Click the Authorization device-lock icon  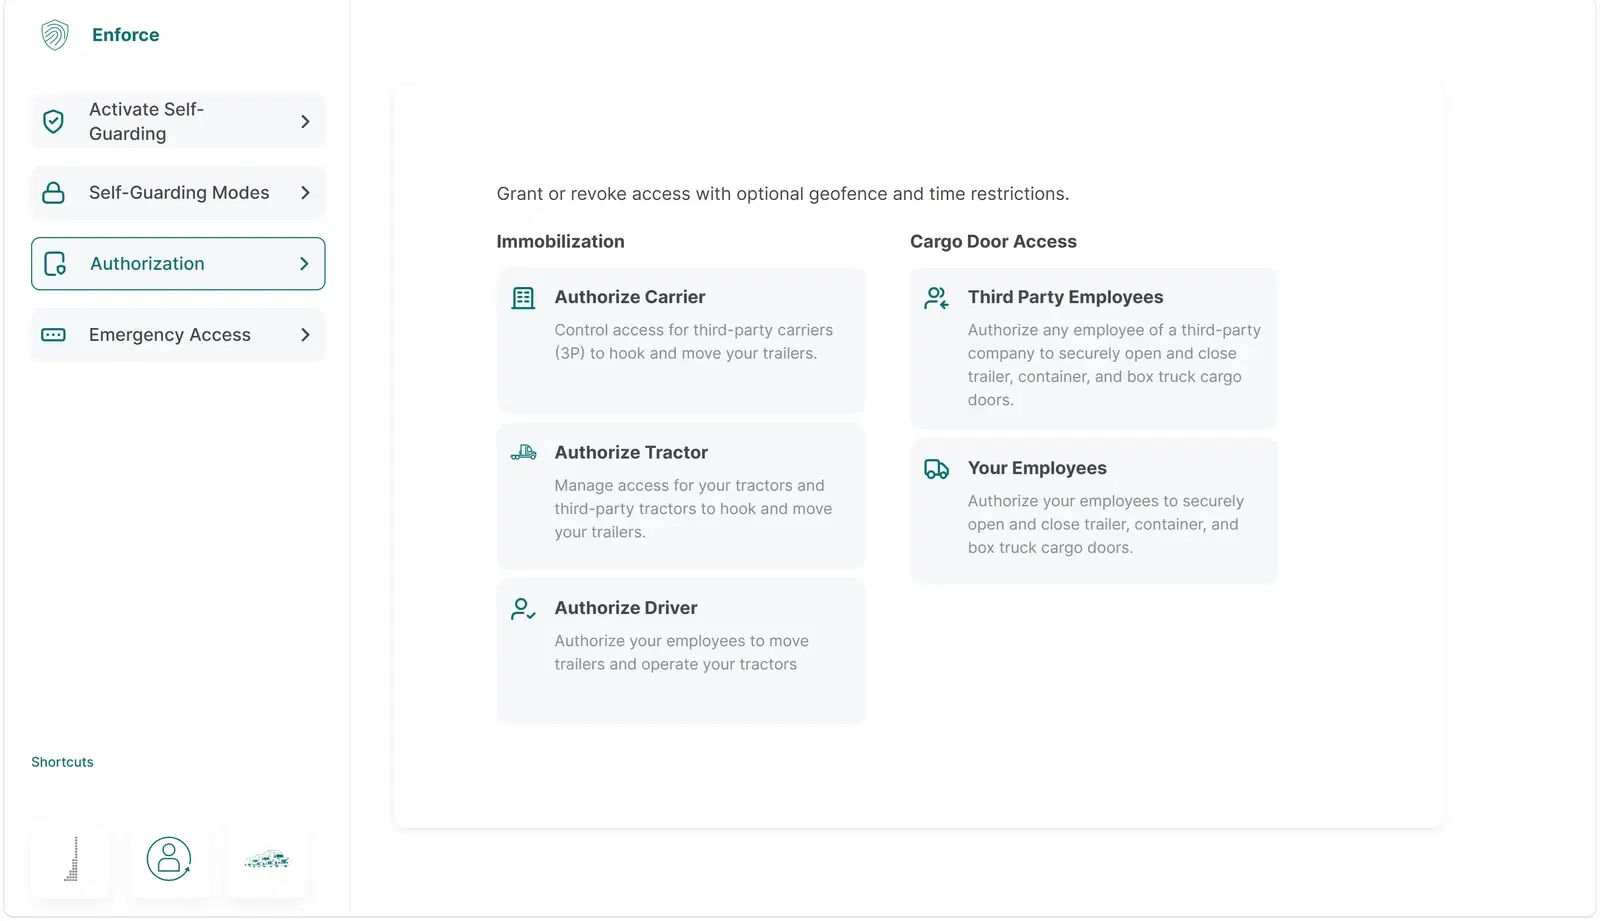pyautogui.click(x=55, y=264)
